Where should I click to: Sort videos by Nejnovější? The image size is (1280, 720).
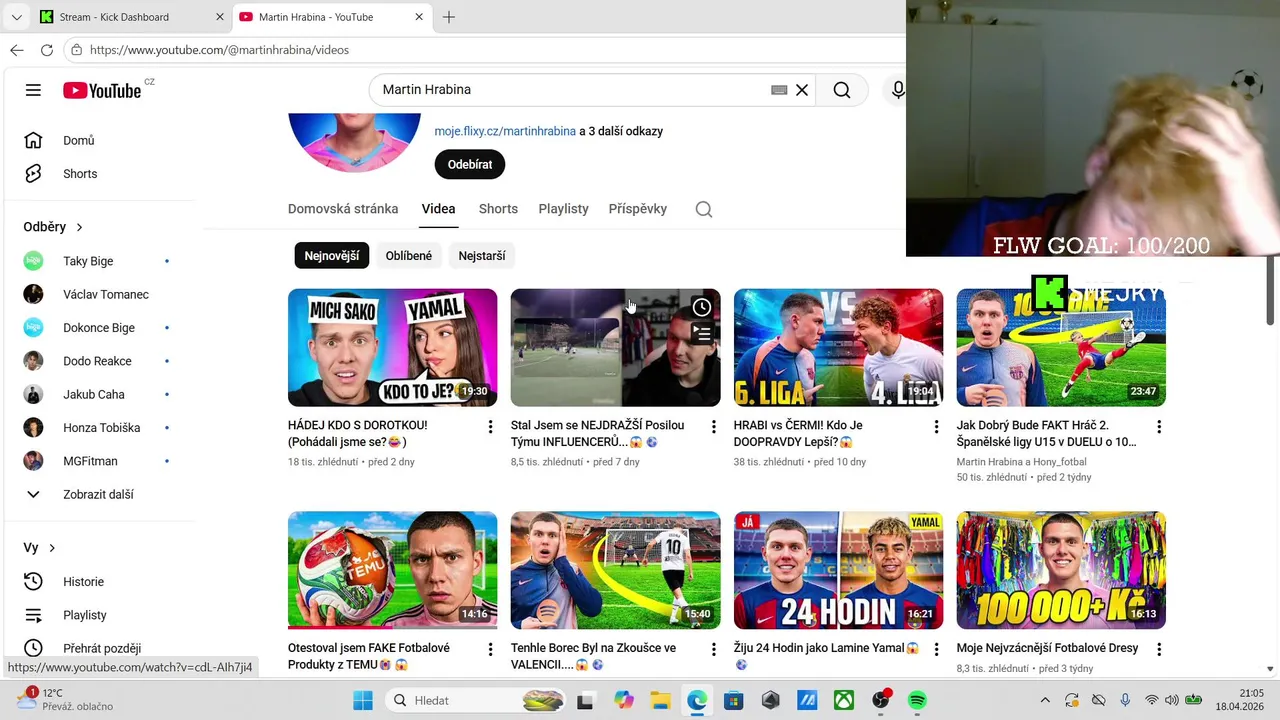332,256
